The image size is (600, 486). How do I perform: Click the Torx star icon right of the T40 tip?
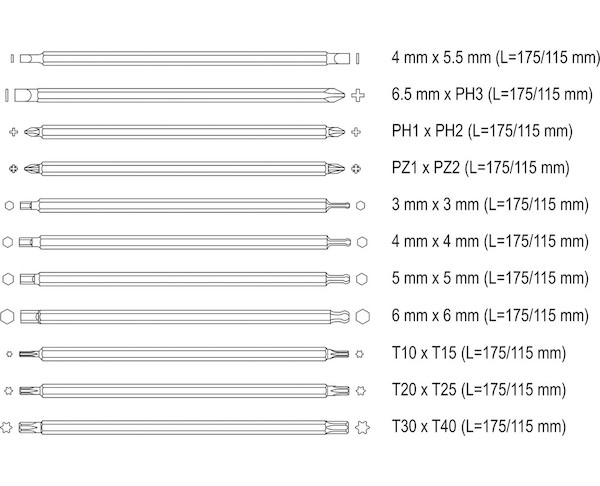point(362,427)
